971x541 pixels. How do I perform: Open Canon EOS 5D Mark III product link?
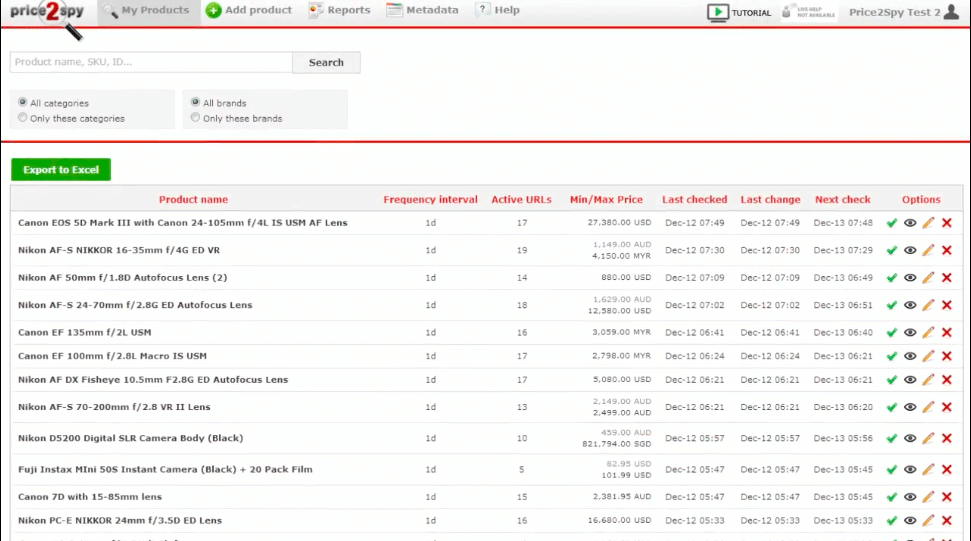coord(183,223)
